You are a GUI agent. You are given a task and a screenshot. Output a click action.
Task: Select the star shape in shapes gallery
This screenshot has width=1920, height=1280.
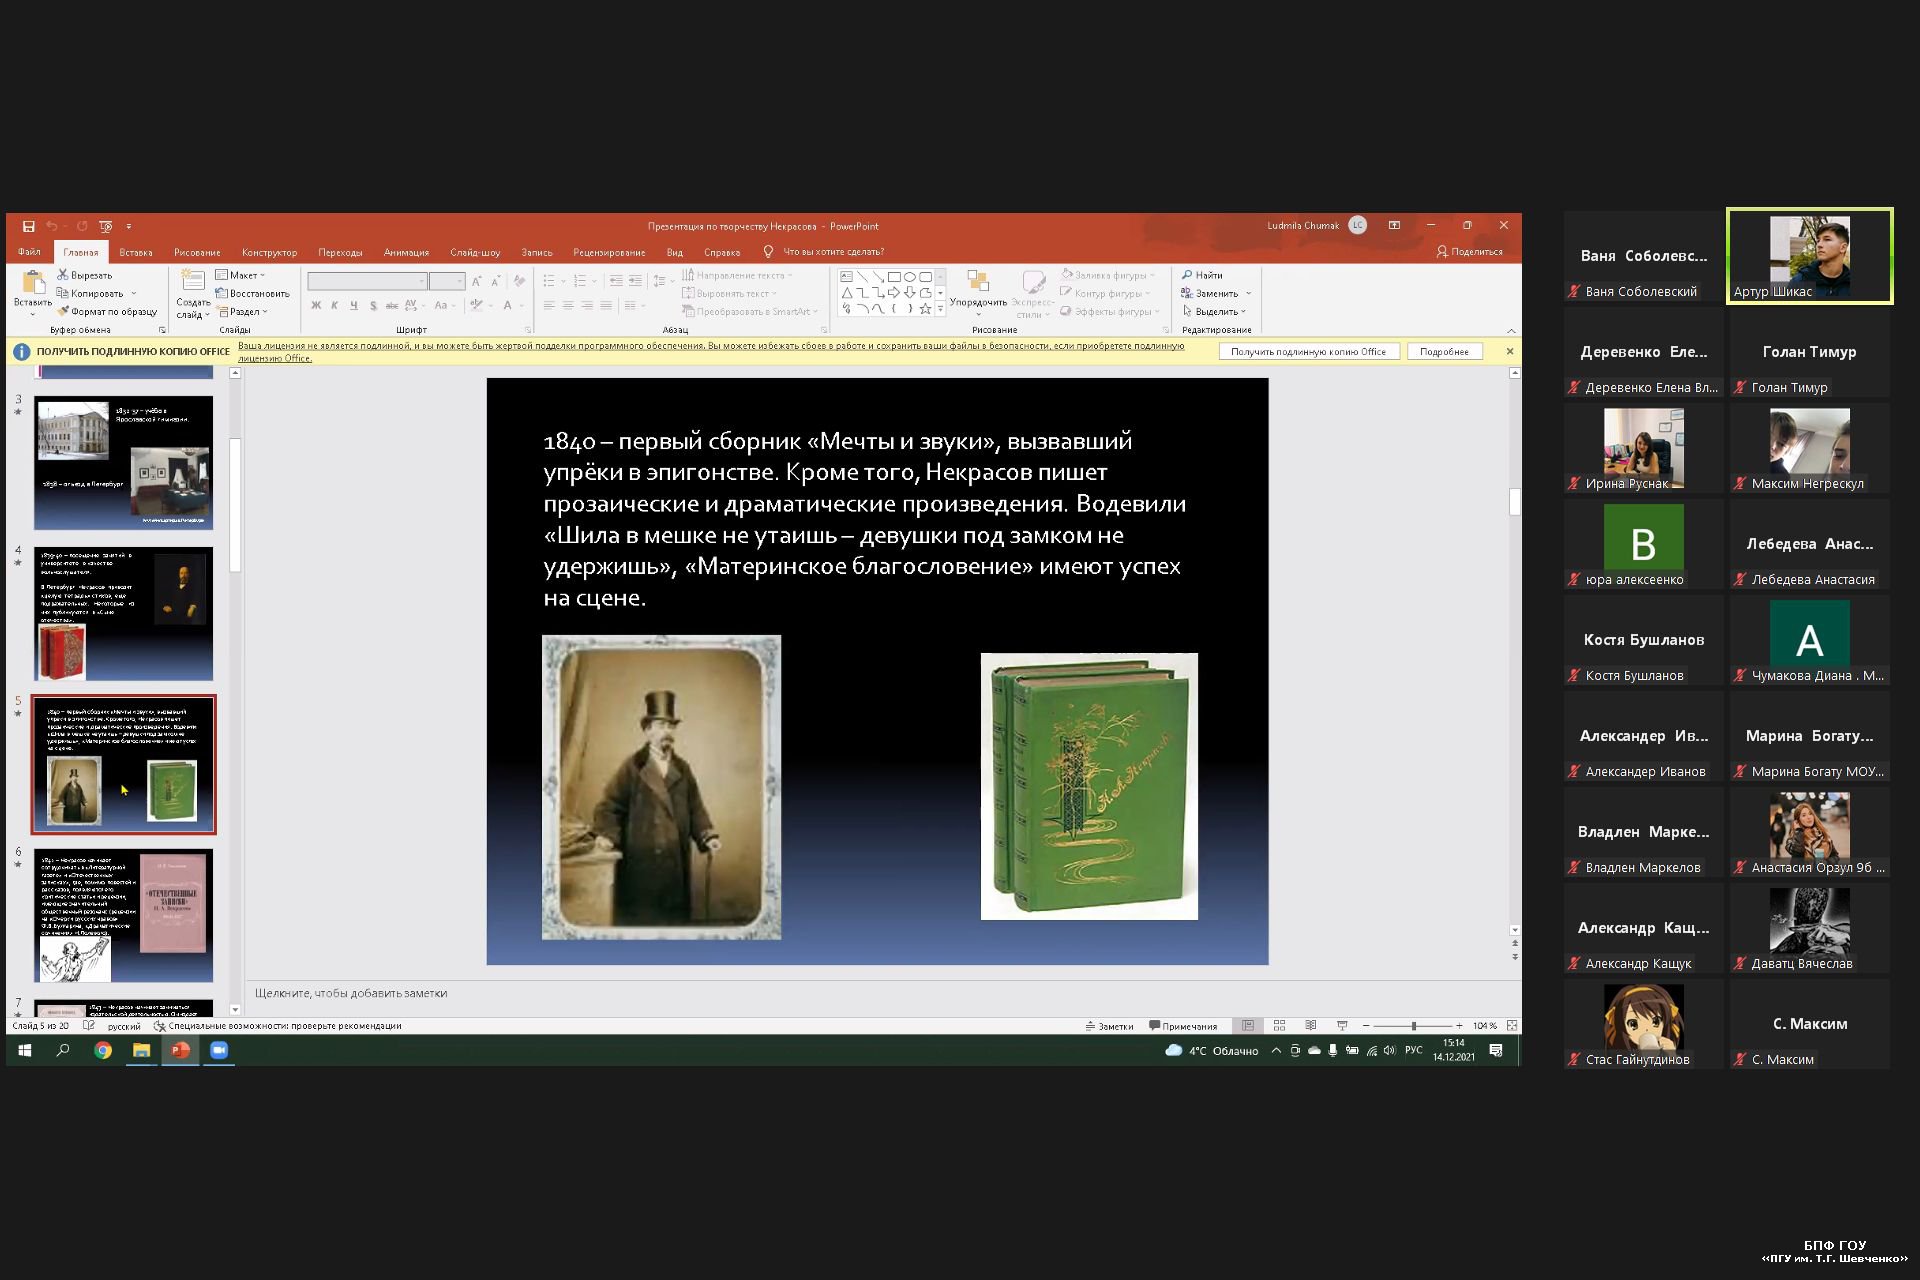(x=925, y=309)
